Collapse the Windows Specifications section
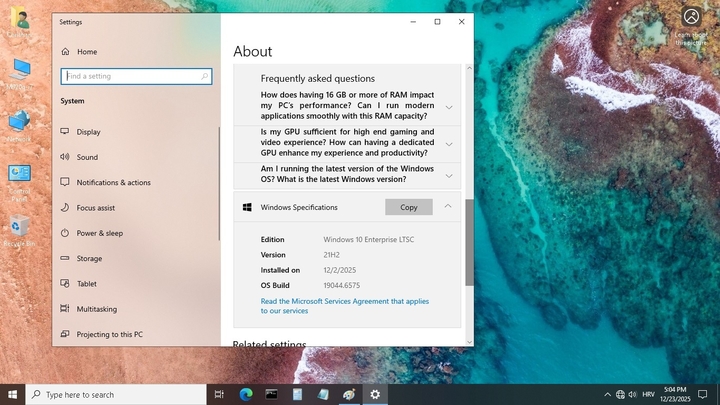Image resolution: width=720 pixels, height=405 pixels. point(448,207)
